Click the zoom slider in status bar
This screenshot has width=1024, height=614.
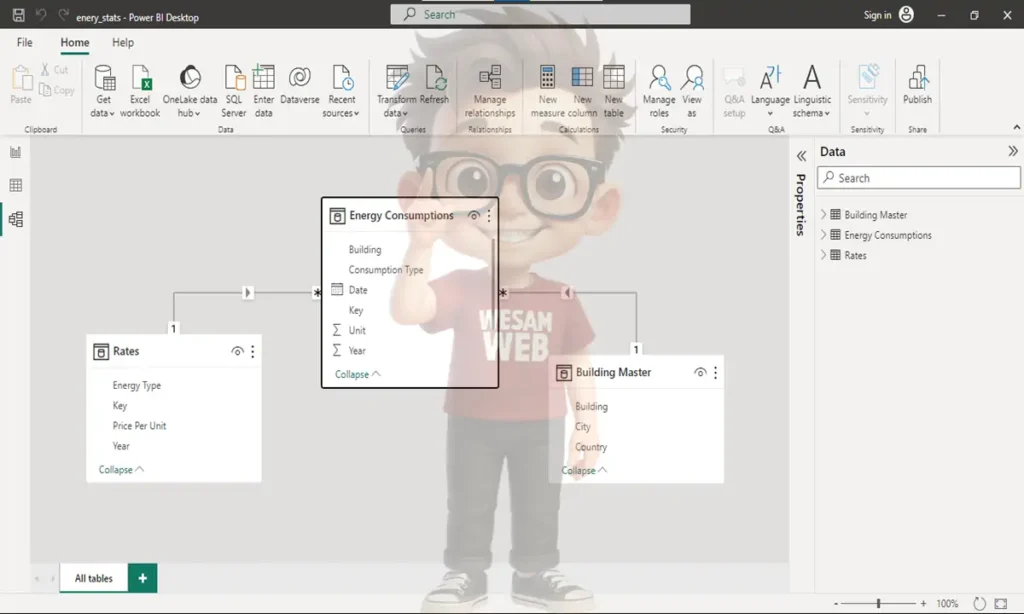(x=879, y=604)
